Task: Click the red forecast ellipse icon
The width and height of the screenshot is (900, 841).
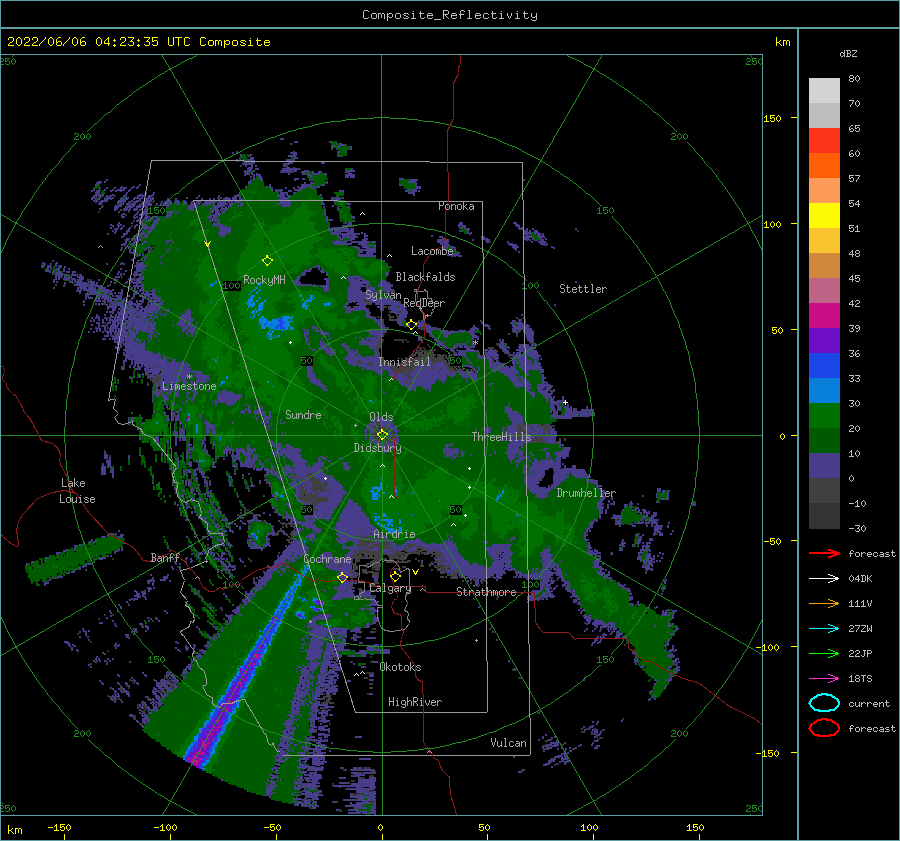Action: [x=824, y=728]
